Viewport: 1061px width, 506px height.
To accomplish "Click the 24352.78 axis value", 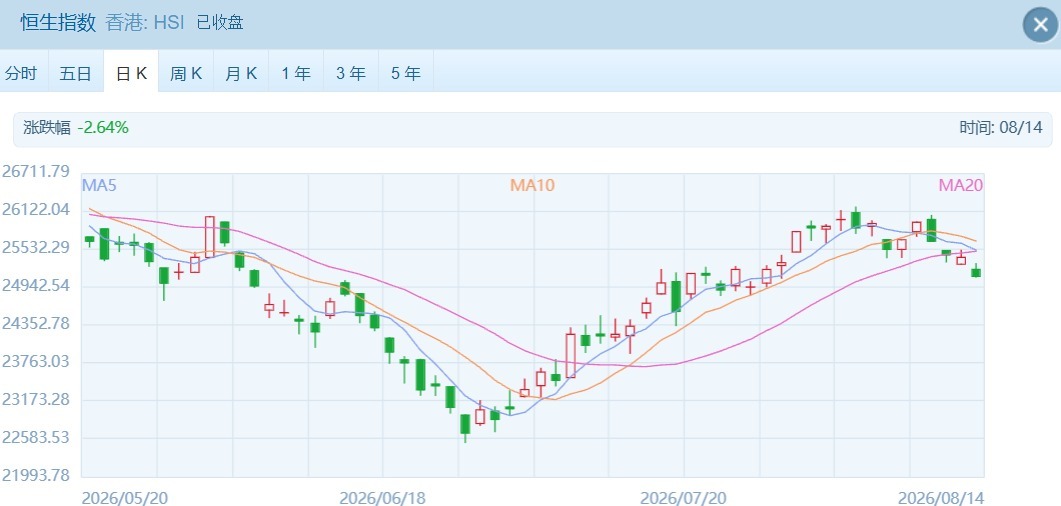I will click(36, 323).
